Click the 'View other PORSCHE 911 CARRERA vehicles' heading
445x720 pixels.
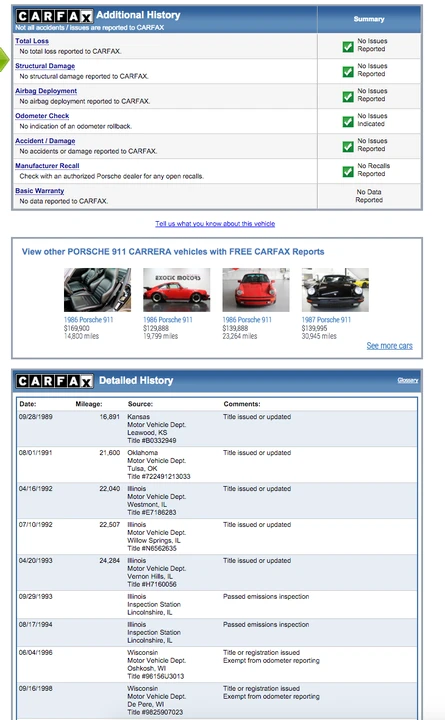pyautogui.click(x=173, y=252)
